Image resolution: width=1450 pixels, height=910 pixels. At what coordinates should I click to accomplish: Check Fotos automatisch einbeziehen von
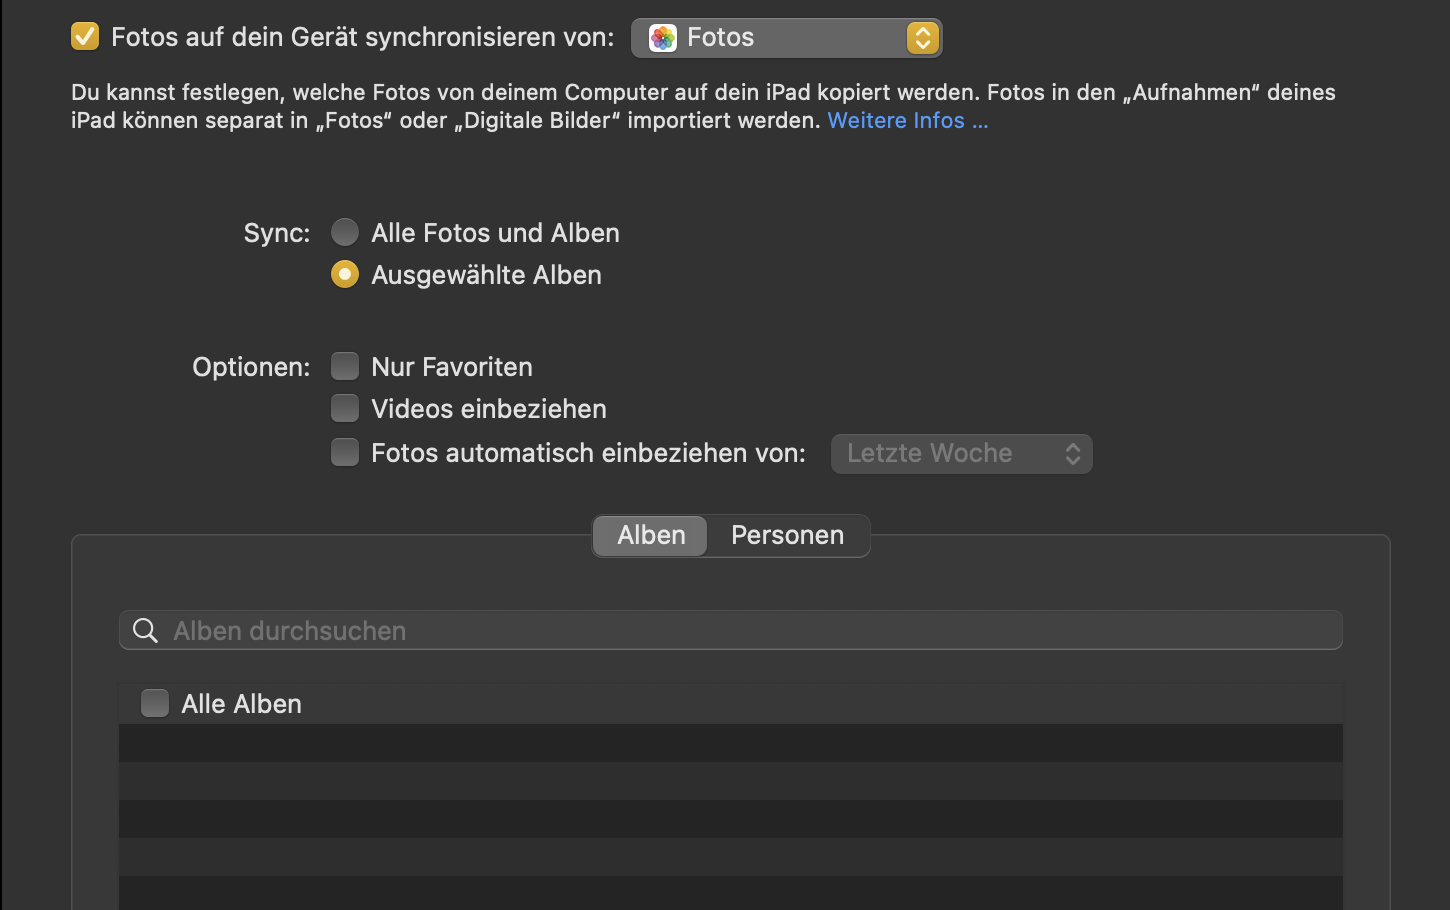tap(345, 453)
